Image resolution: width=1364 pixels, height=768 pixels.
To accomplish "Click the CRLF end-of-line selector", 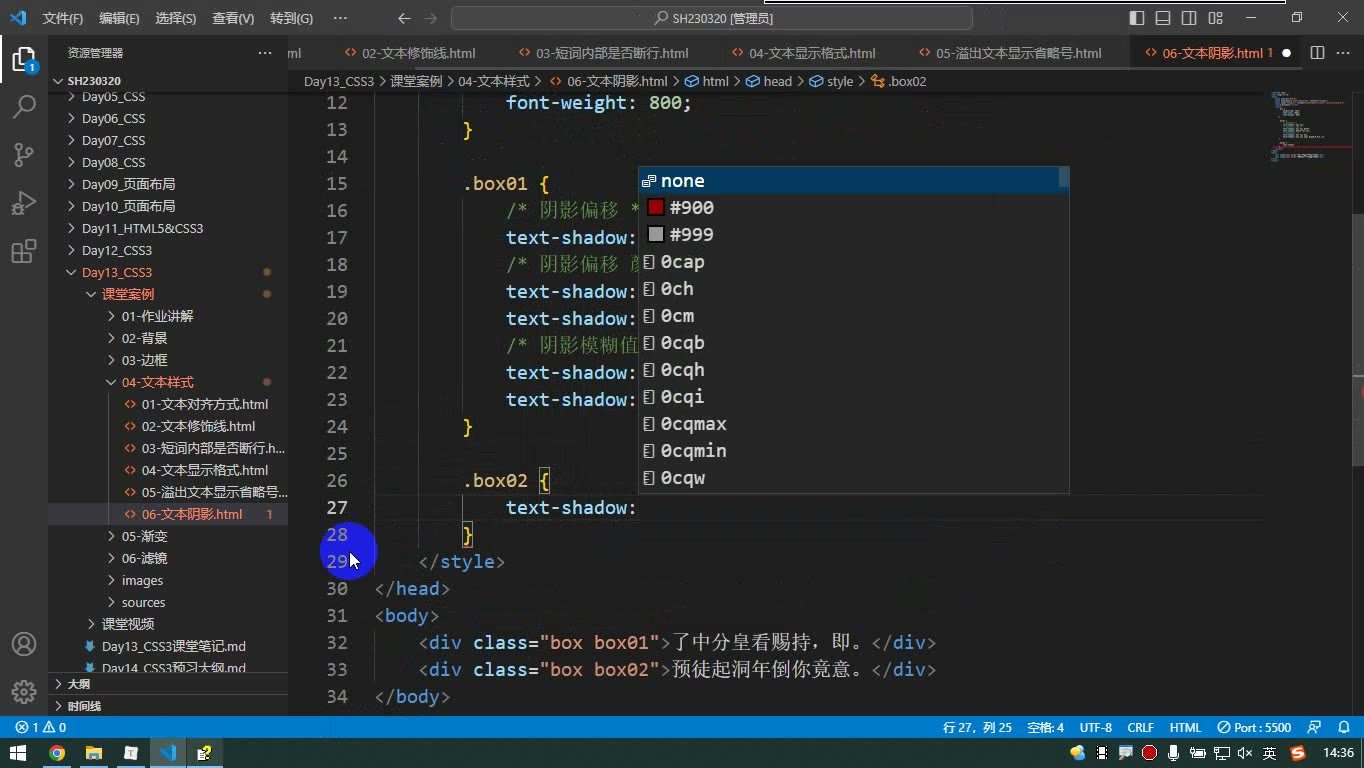I will 1140,727.
